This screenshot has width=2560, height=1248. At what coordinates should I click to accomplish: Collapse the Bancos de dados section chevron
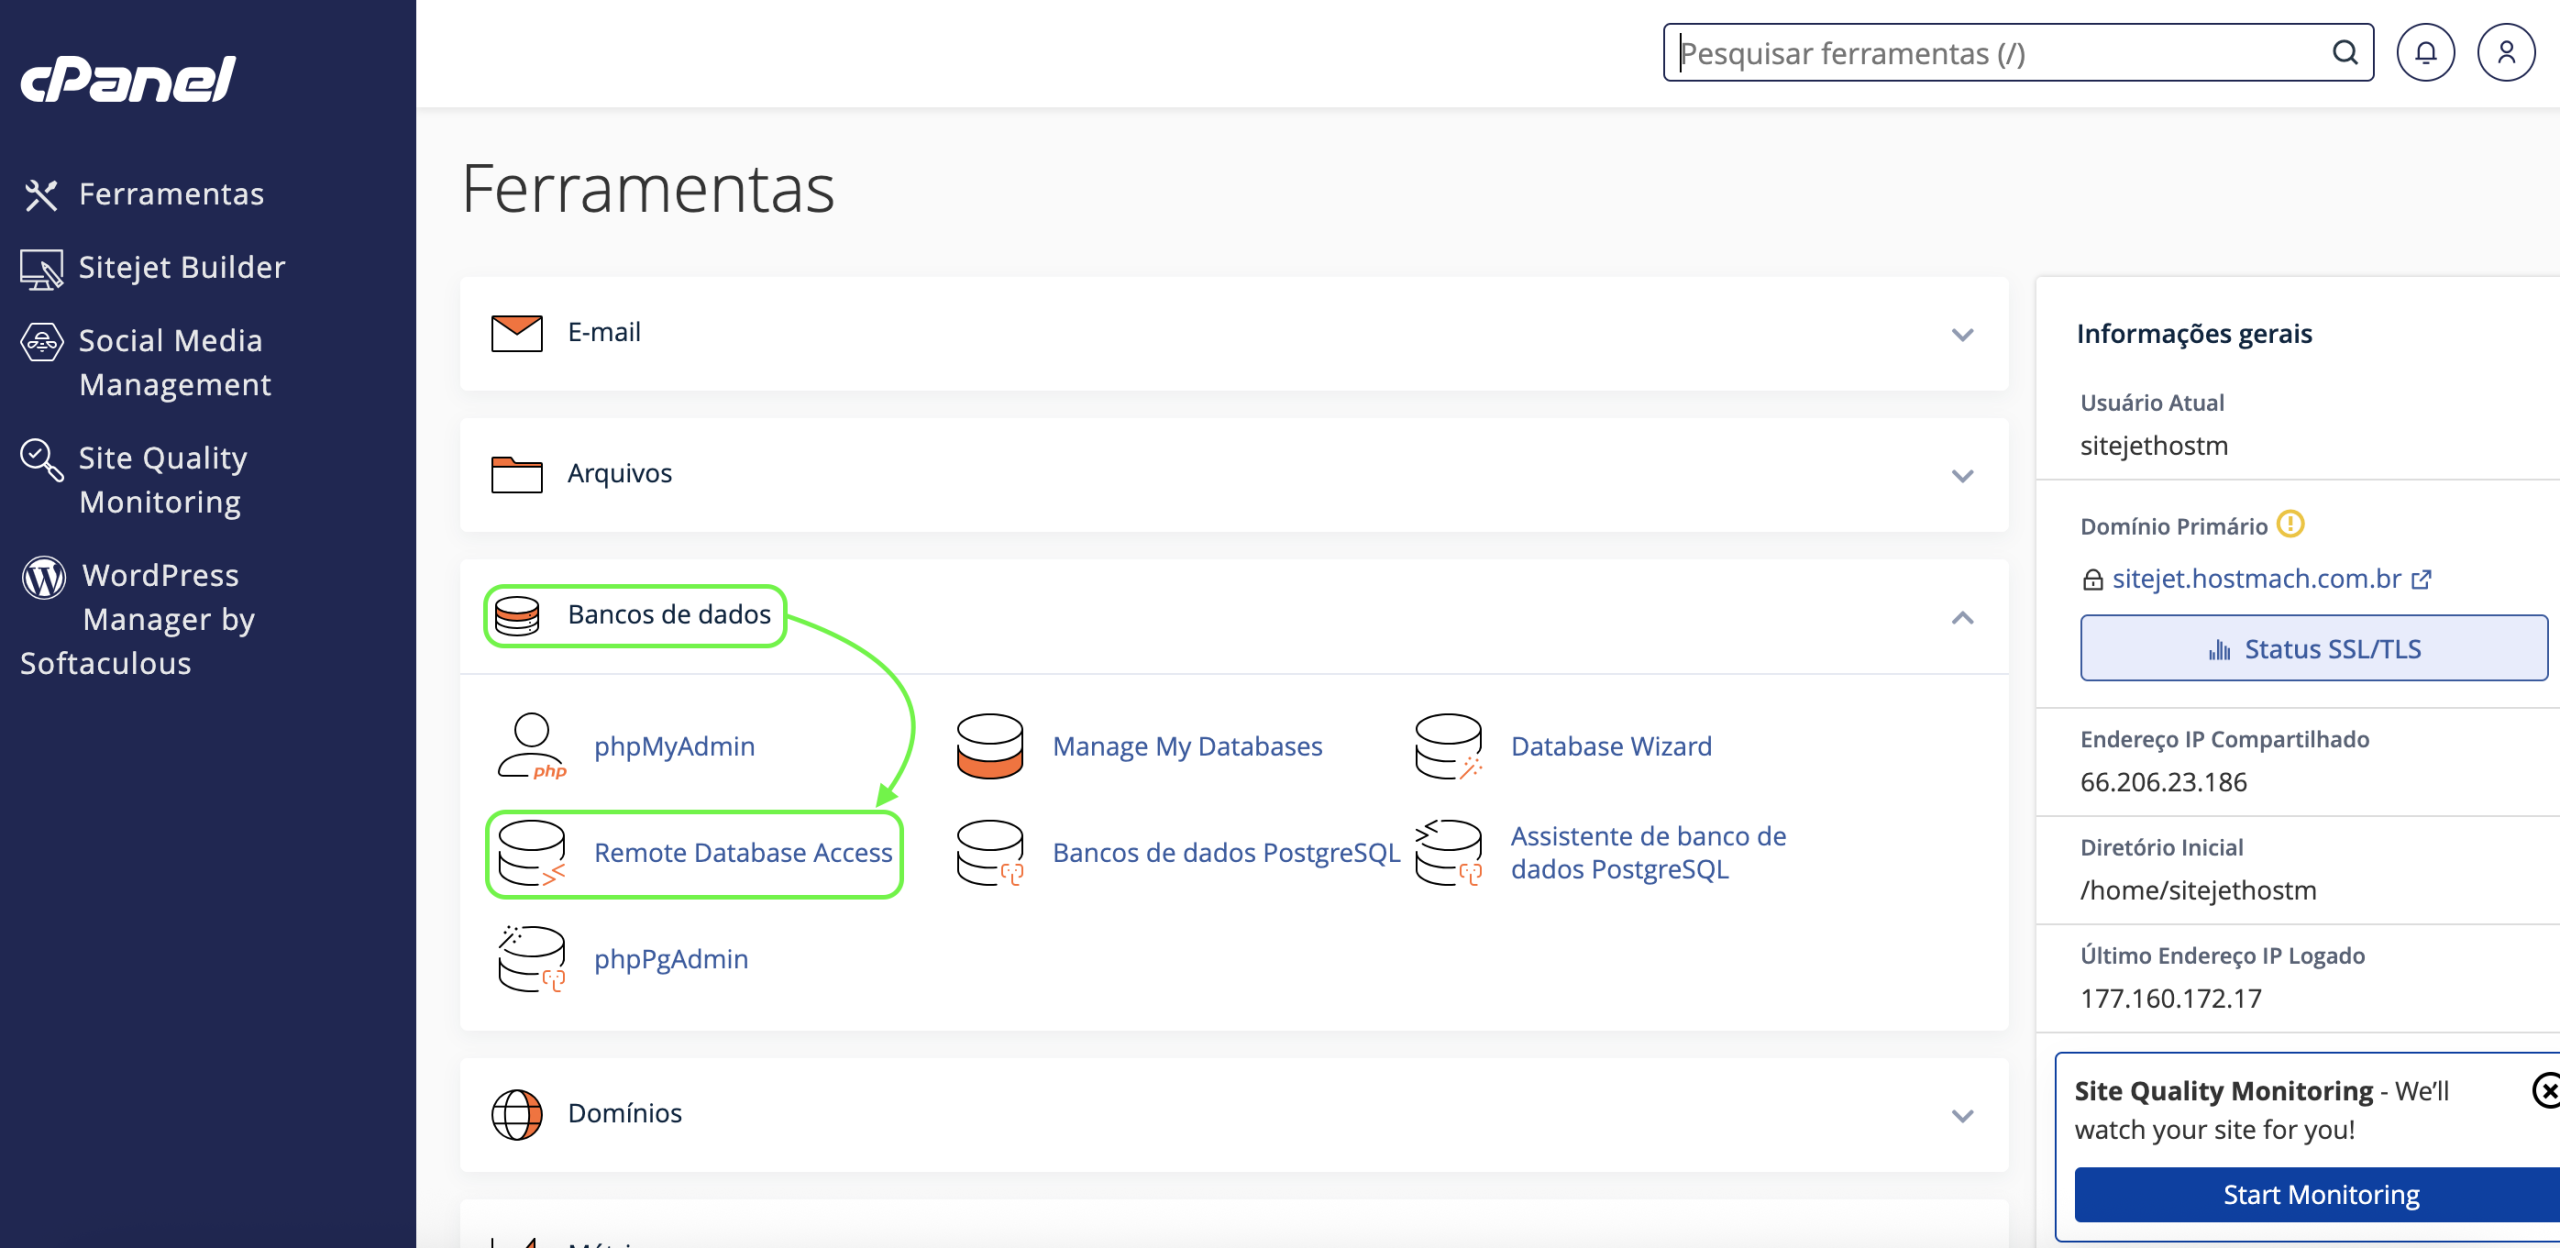pos(1962,618)
